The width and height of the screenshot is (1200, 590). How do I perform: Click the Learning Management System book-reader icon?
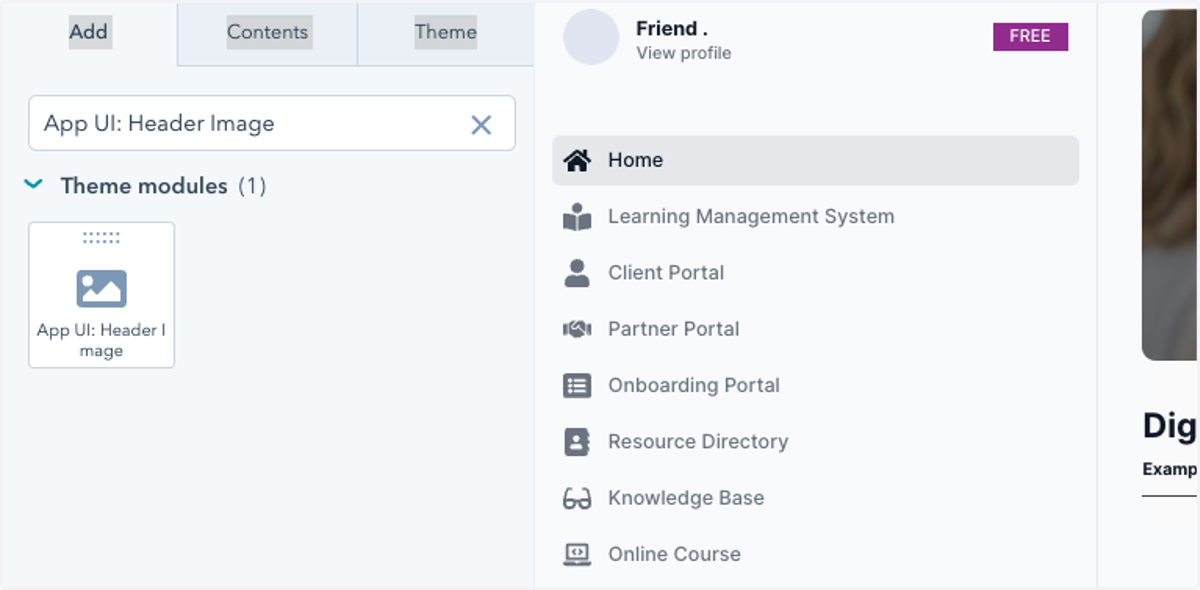(x=577, y=217)
